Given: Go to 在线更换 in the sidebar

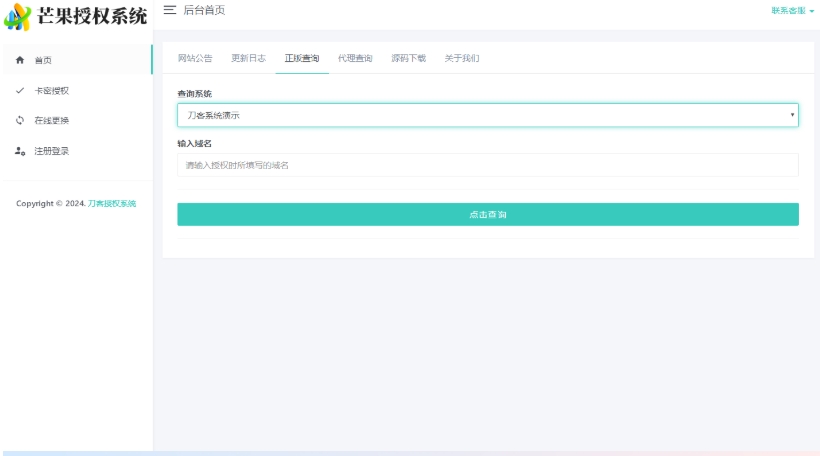Looking at the screenshot, I should pyautogui.click(x=78, y=120).
